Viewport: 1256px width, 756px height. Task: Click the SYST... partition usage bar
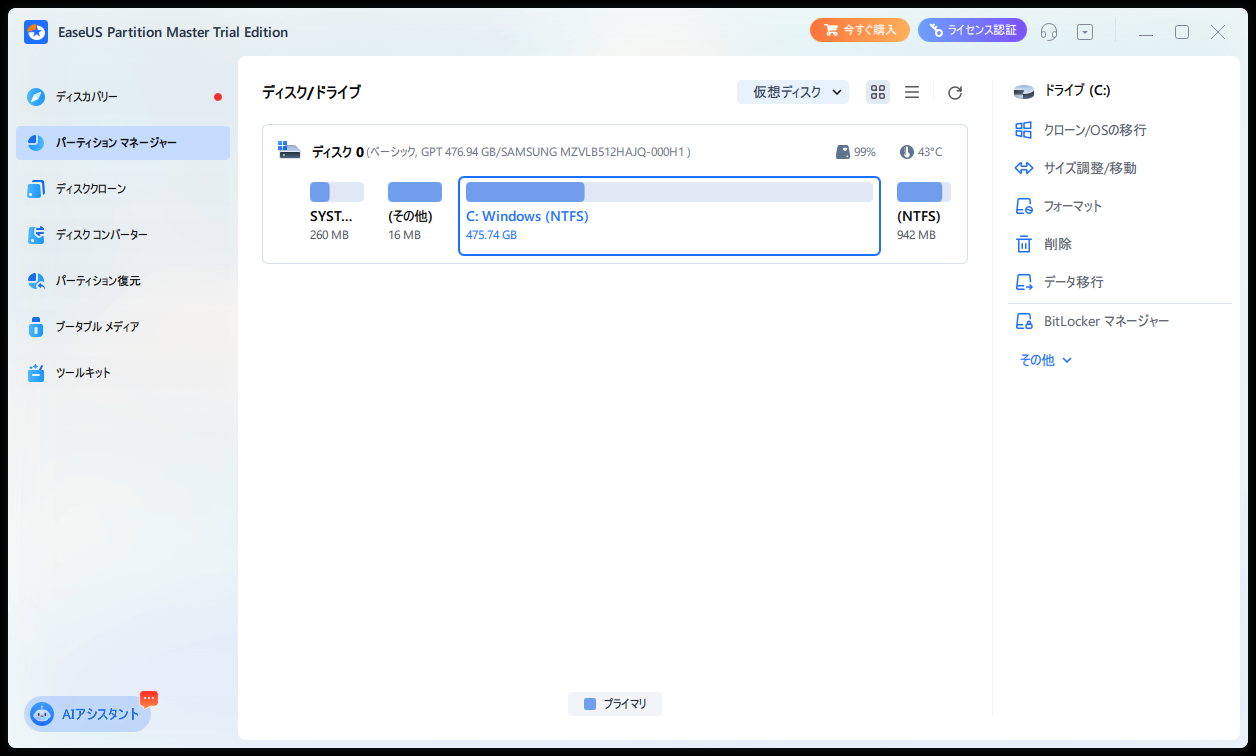pos(337,192)
